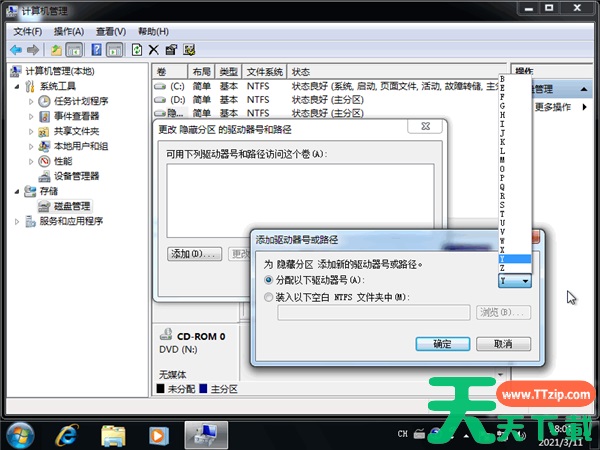The height and width of the screenshot is (450, 600).
Task: Click the Refresh toolbar icon
Action: click(135, 49)
